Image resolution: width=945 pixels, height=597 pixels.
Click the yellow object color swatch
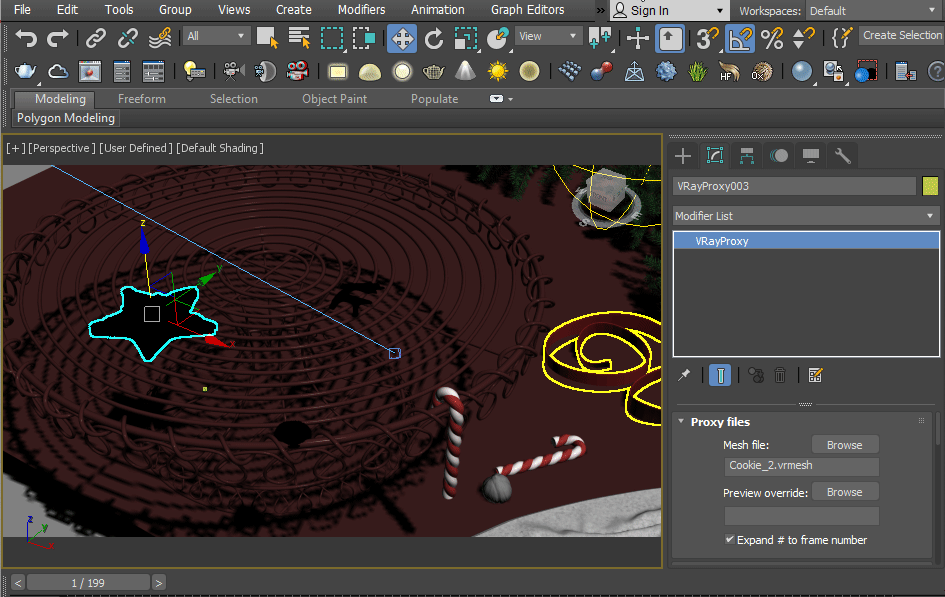click(930, 186)
